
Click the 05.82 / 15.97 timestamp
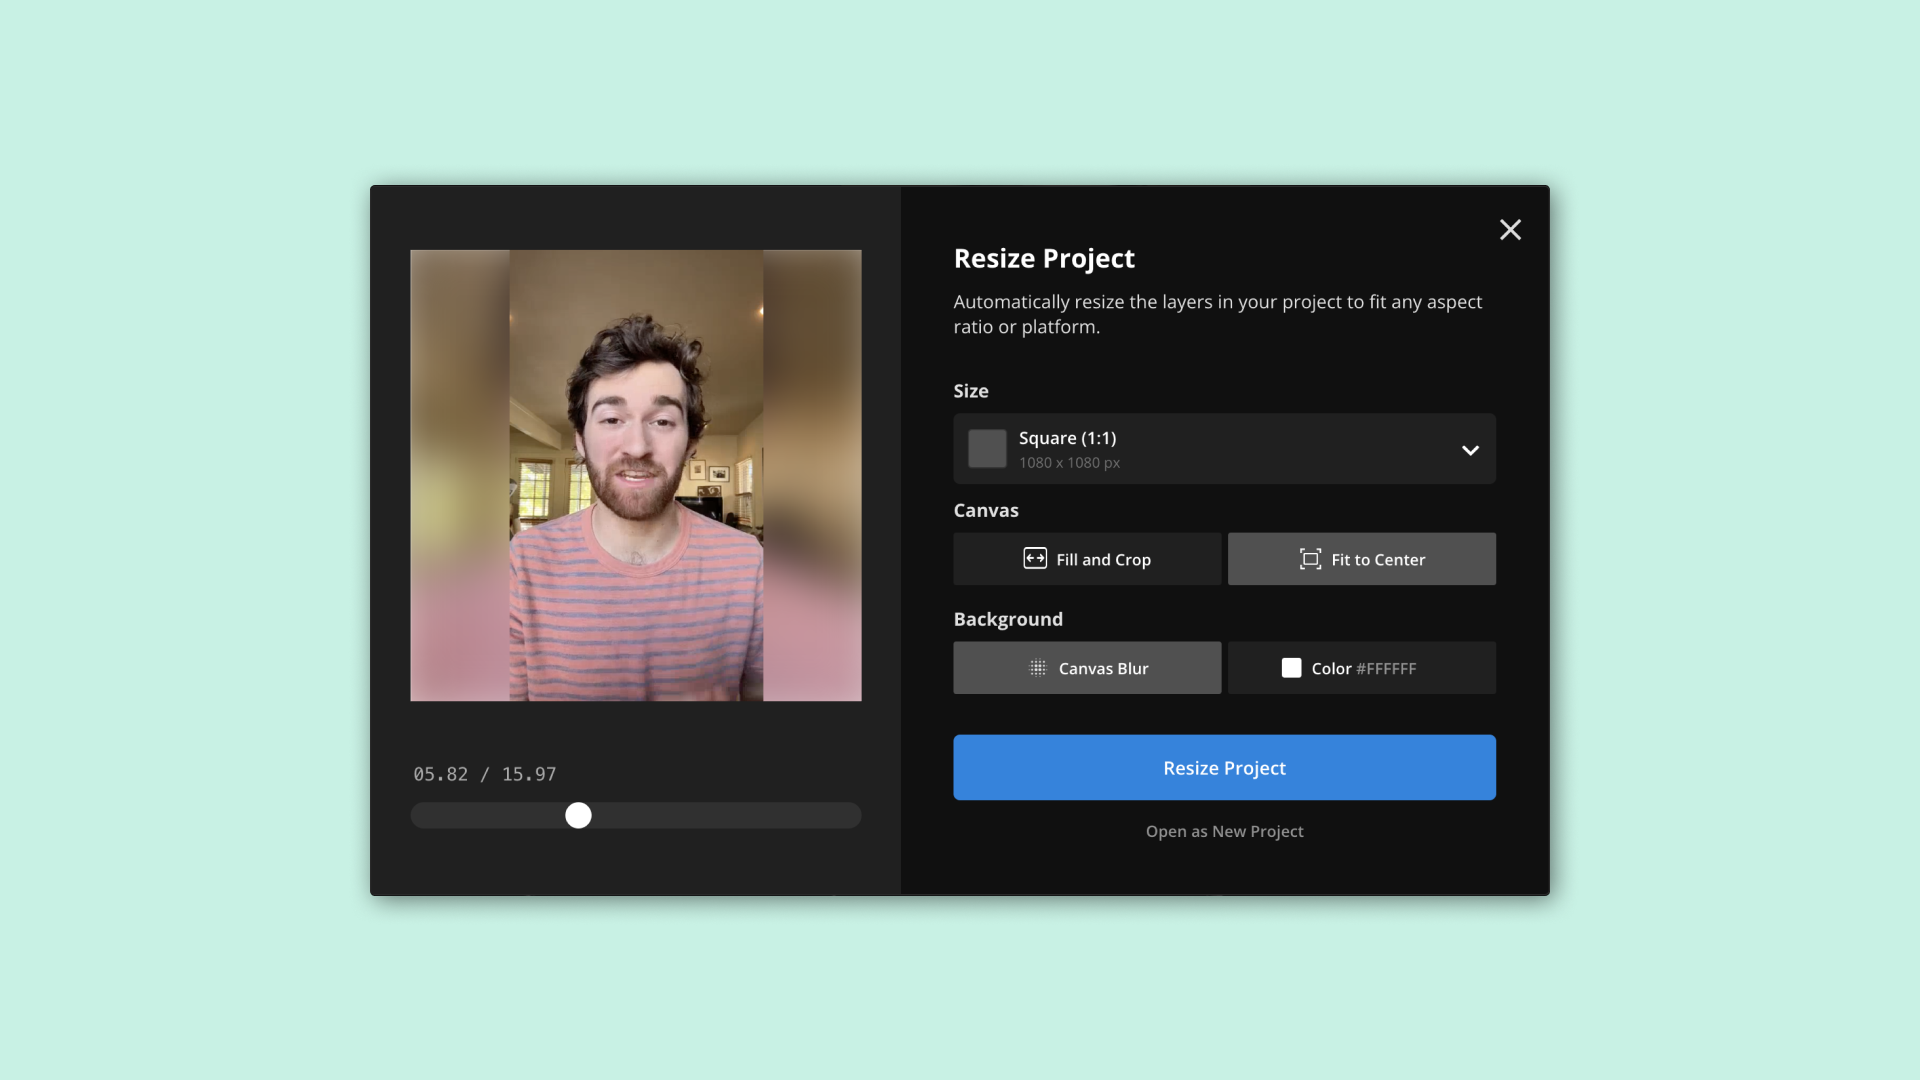click(x=485, y=775)
